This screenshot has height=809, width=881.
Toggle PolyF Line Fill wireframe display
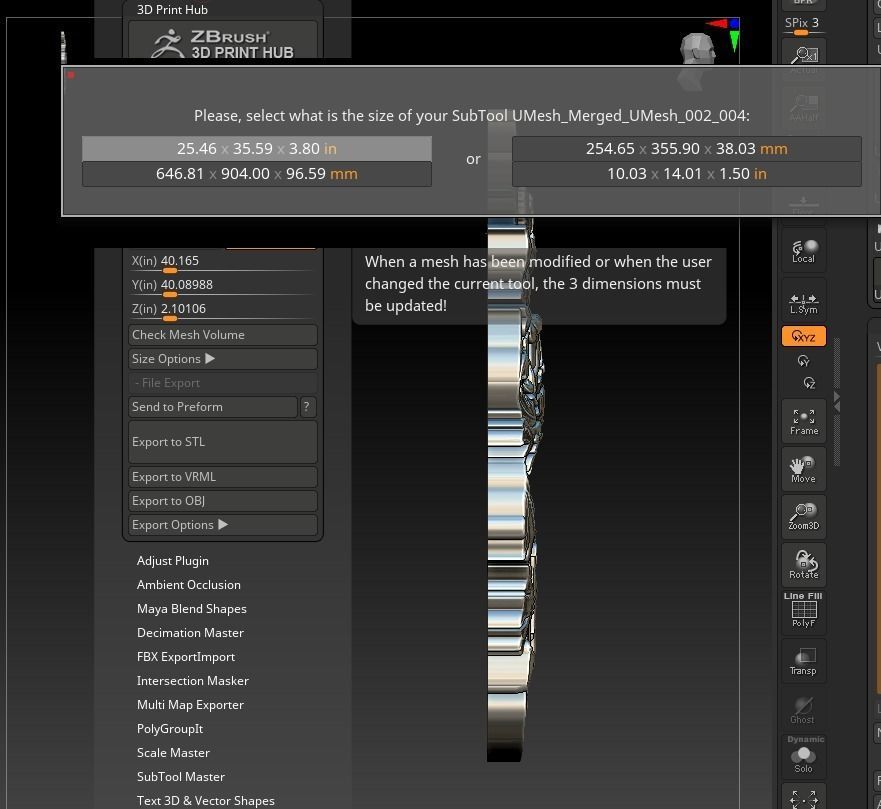804,611
